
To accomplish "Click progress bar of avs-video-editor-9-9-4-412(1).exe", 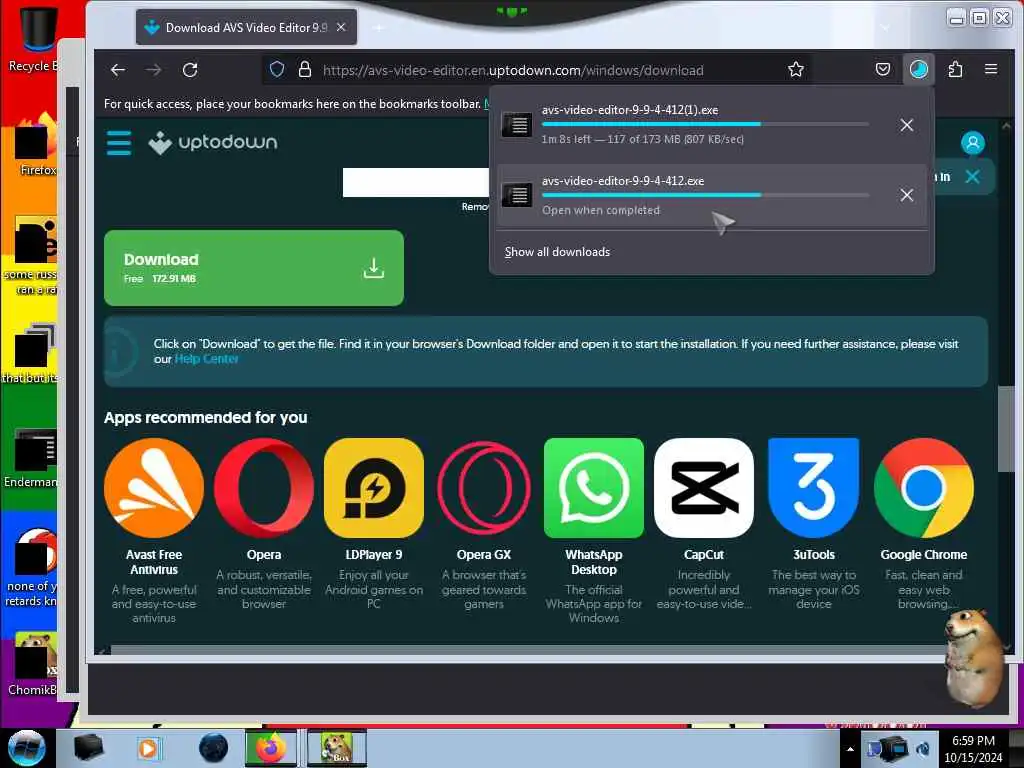I will coord(705,124).
